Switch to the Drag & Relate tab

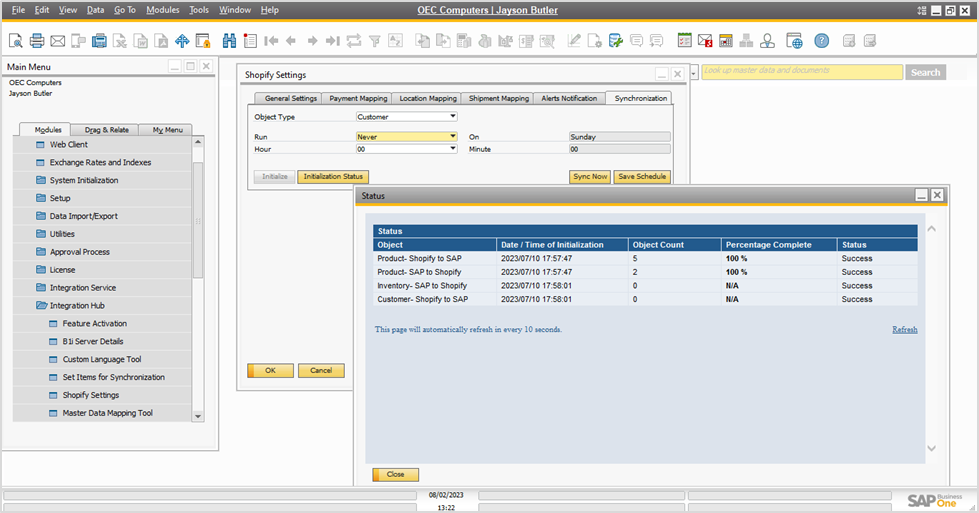(x=106, y=130)
